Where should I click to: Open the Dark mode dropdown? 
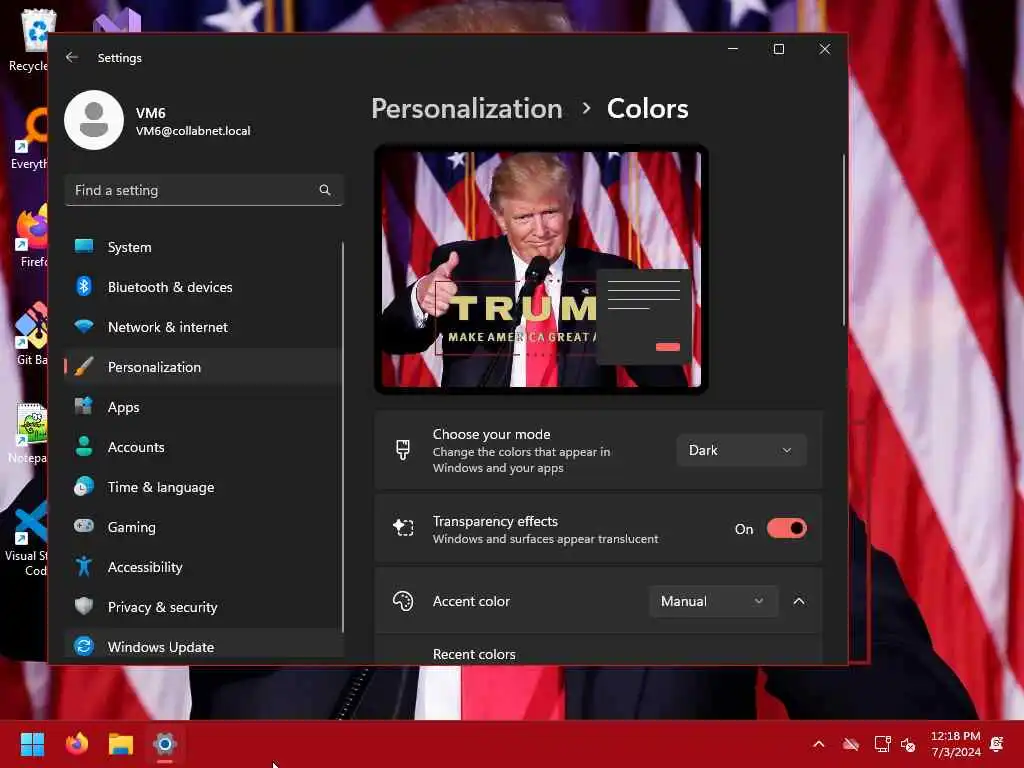pyautogui.click(x=741, y=450)
